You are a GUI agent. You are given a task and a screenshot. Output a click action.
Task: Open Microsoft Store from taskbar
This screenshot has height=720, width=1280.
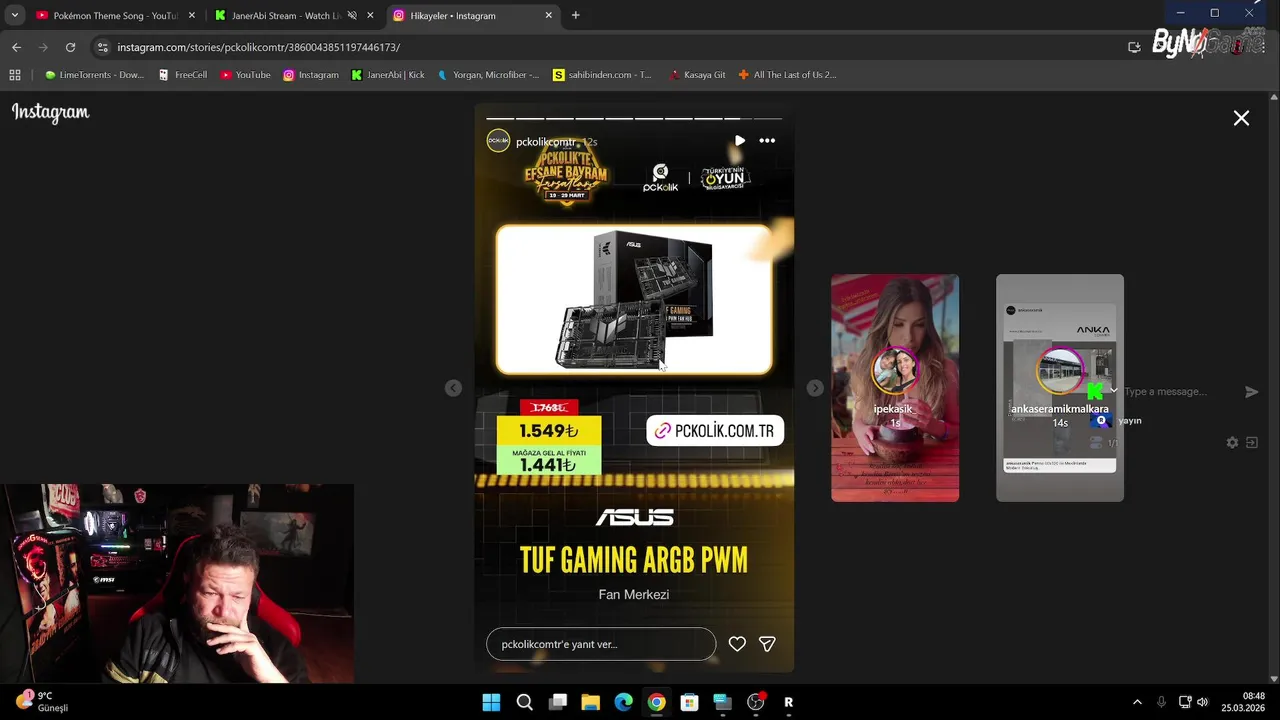(689, 702)
